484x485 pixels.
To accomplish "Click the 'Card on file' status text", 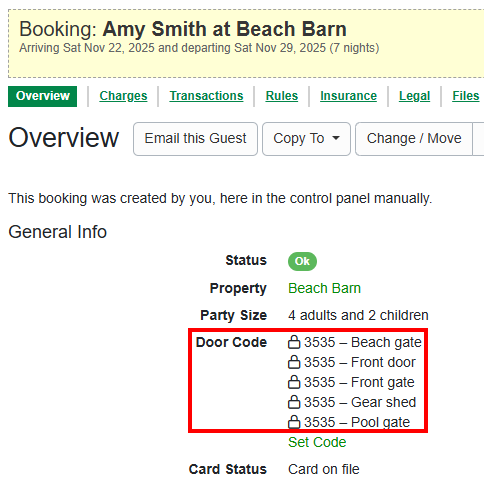I will 324,469.
